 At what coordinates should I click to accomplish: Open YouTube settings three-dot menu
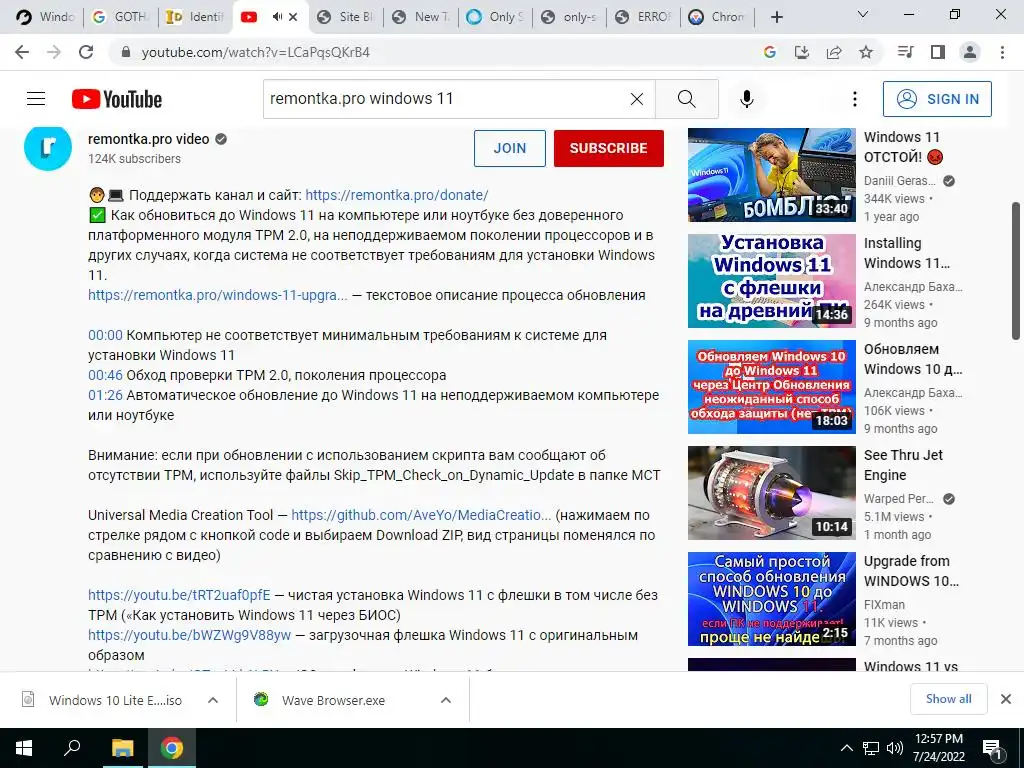click(x=854, y=99)
